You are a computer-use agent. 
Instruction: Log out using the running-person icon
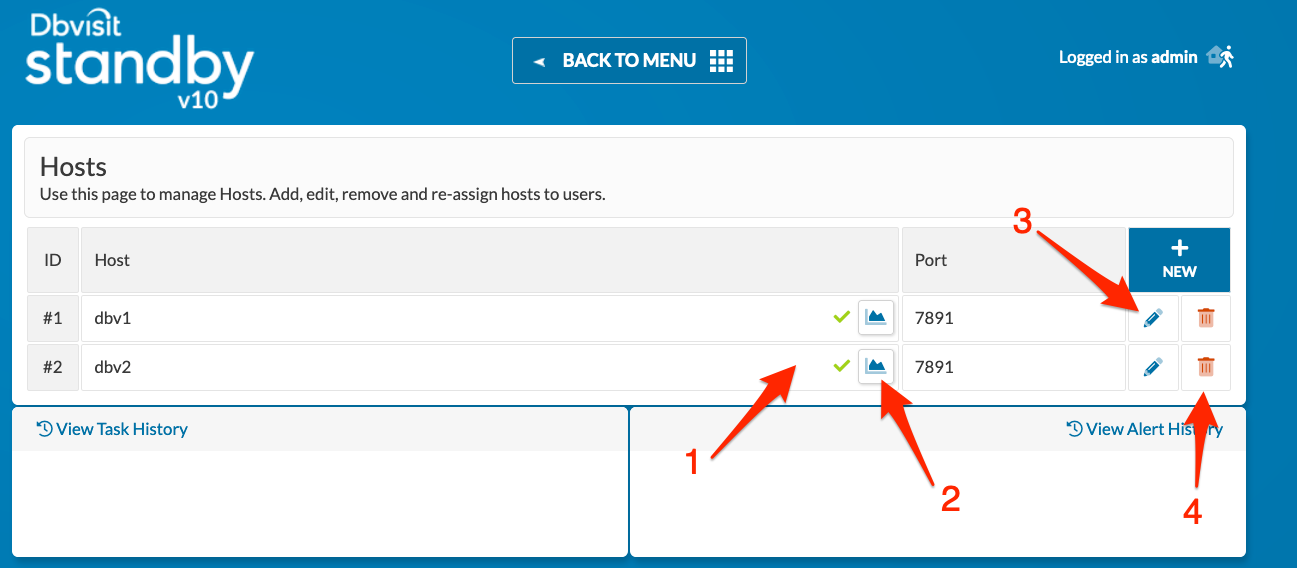[1221, 57]
